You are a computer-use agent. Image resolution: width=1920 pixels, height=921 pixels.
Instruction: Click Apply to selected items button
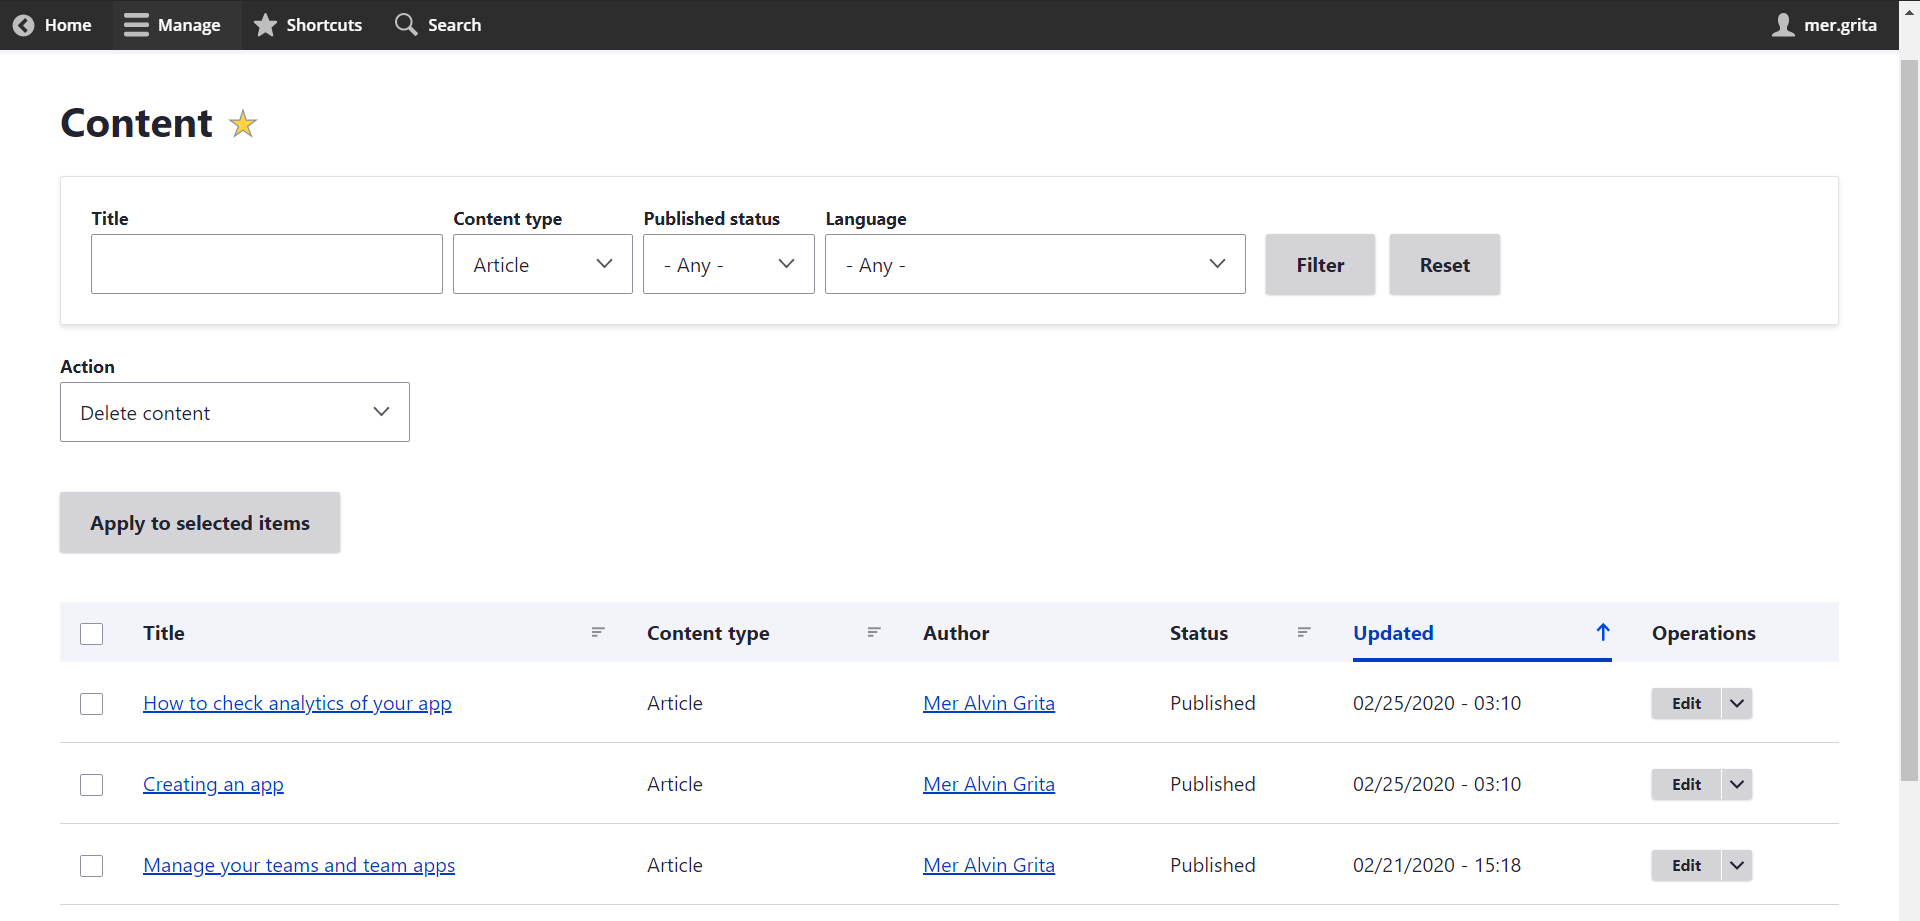(200, 523)
